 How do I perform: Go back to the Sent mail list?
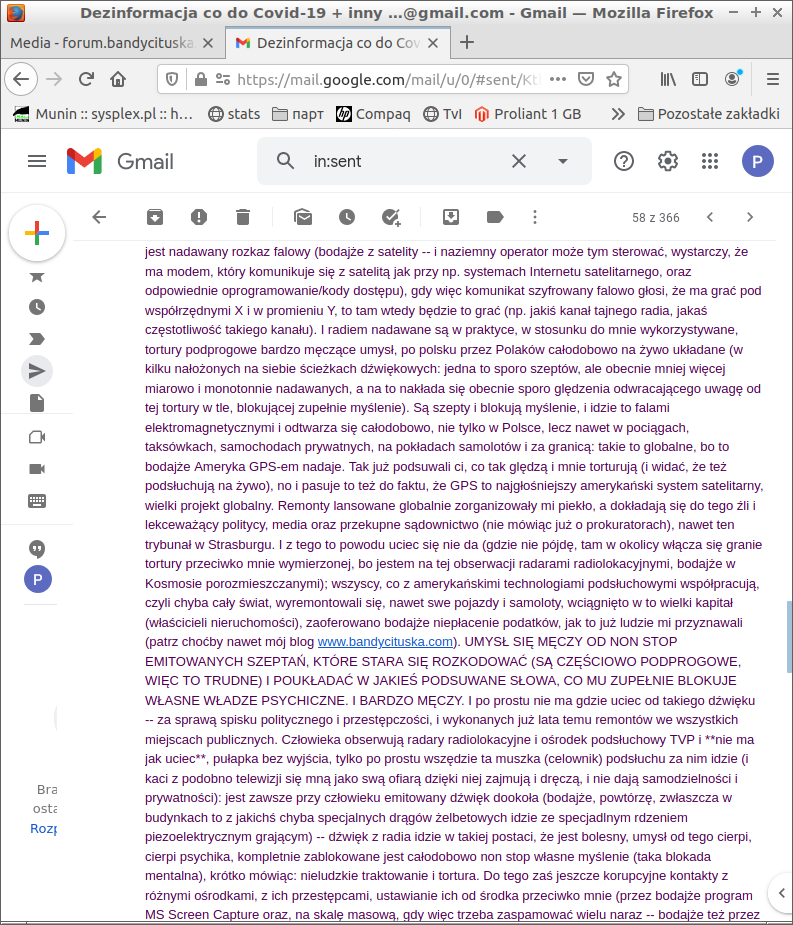98,217
